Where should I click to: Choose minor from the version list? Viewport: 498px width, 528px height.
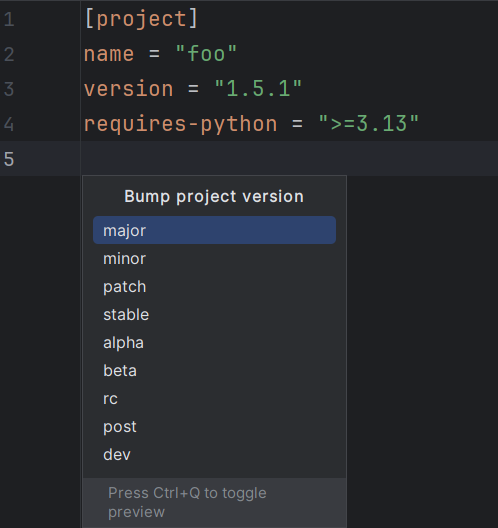click(x=214, y=258)
